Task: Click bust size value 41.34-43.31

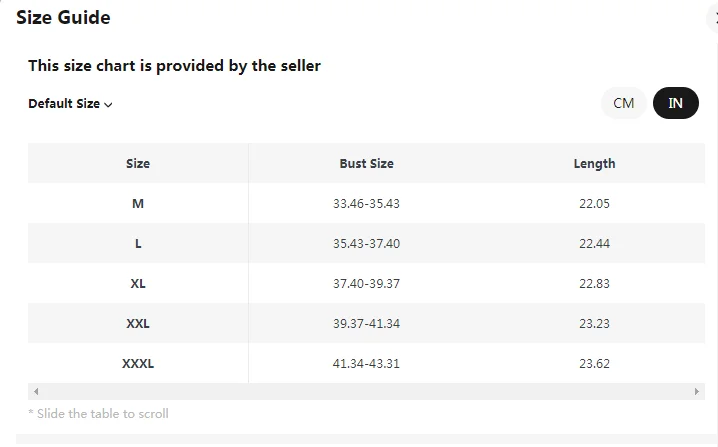Action: (366, 363)
